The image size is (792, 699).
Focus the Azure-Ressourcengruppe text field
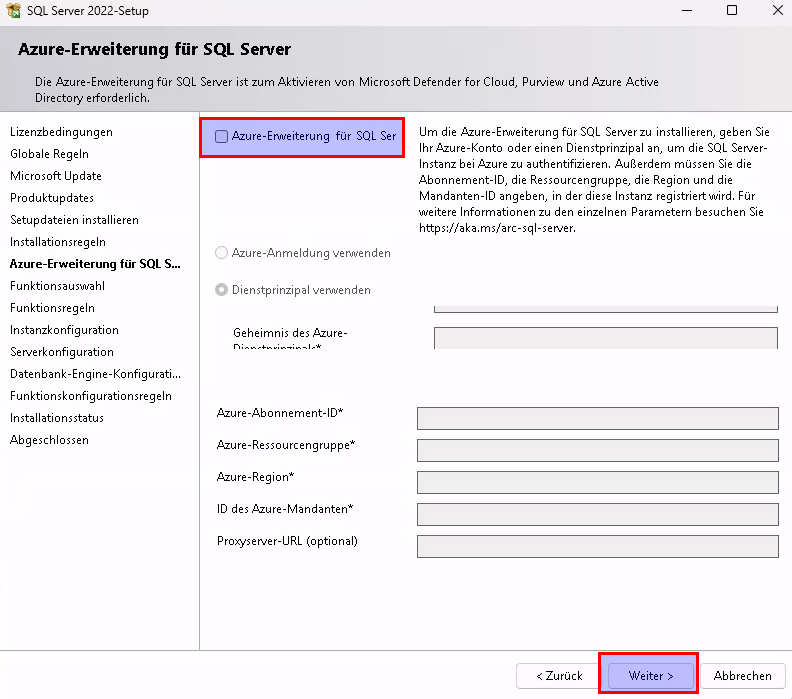[x=597, y=450]
